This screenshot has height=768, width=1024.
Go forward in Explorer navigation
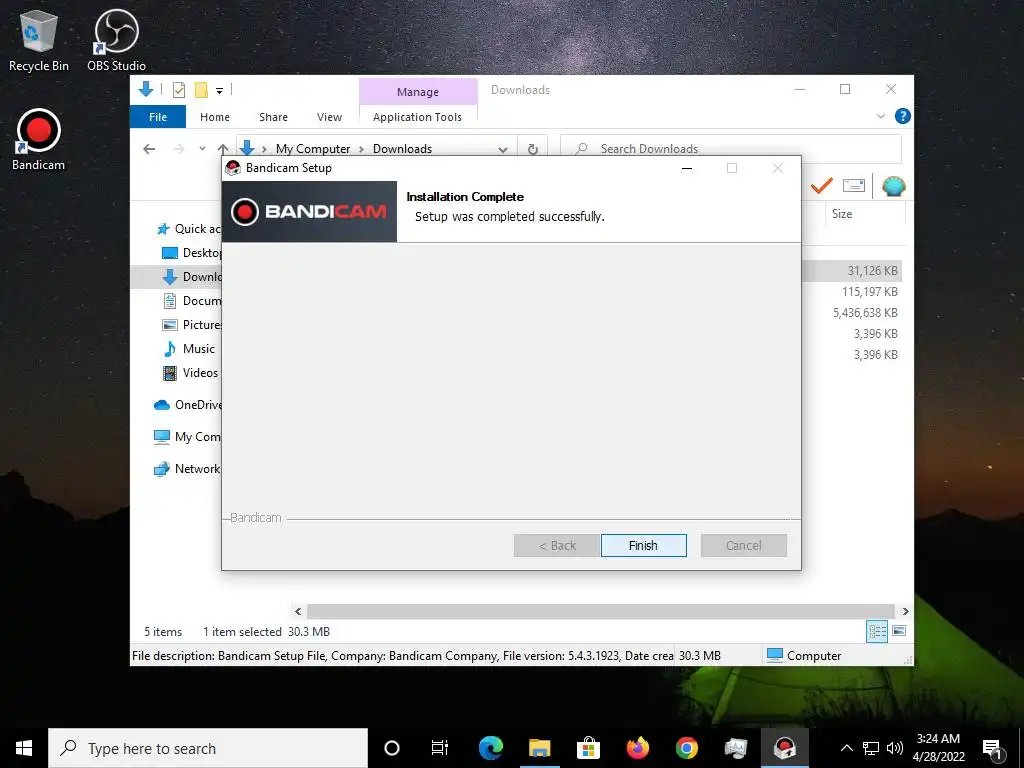pos(178,149)
